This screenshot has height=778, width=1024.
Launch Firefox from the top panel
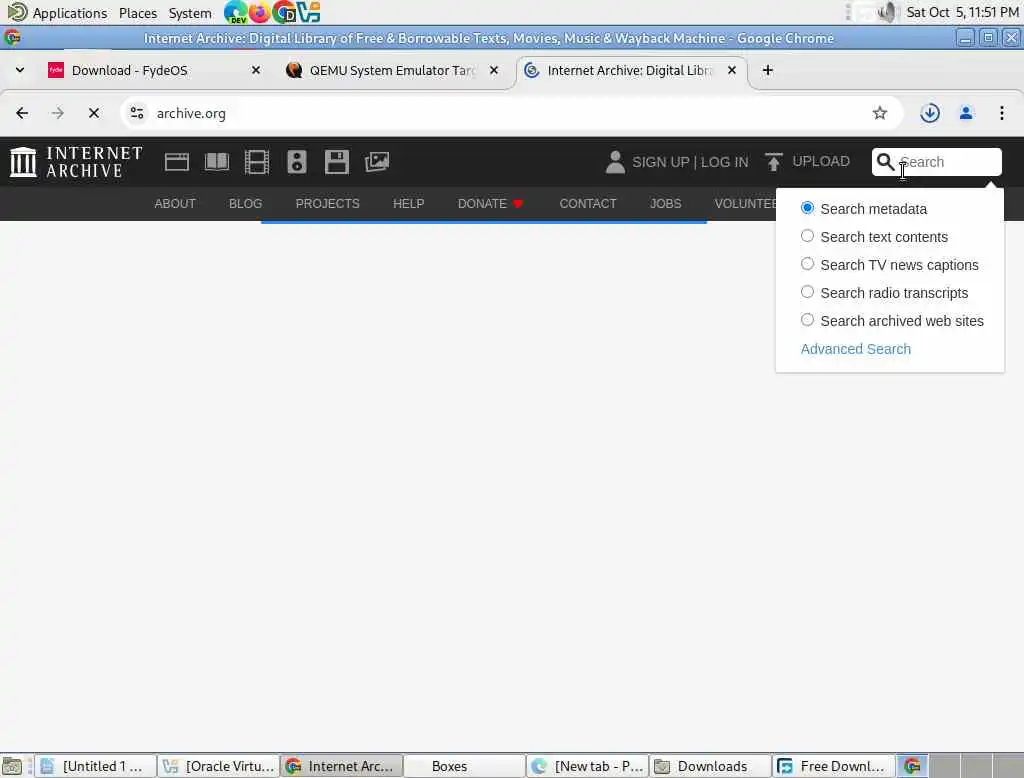[259, 12]
